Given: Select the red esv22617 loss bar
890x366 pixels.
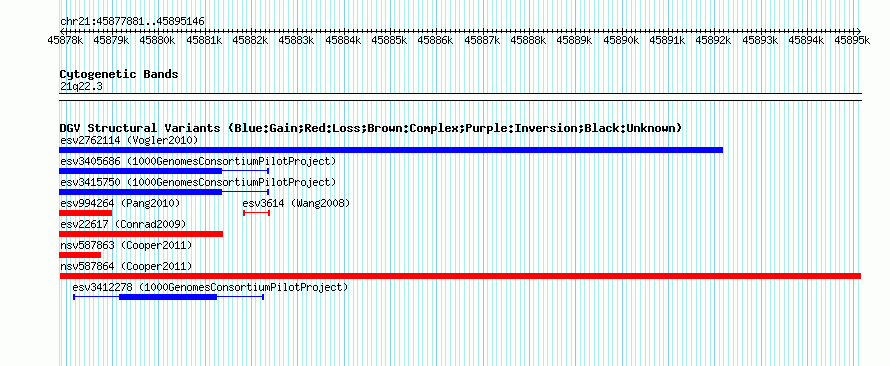Looking at the screenshot, I should [x=141, y=234].
